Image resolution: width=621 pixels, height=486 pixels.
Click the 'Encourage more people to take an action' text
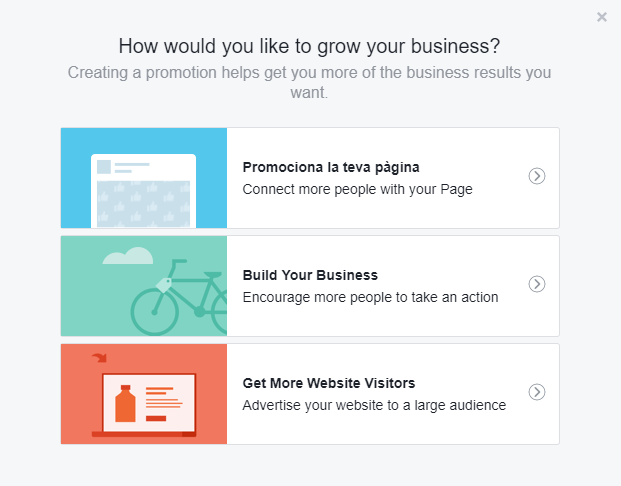tap(370, 297)
